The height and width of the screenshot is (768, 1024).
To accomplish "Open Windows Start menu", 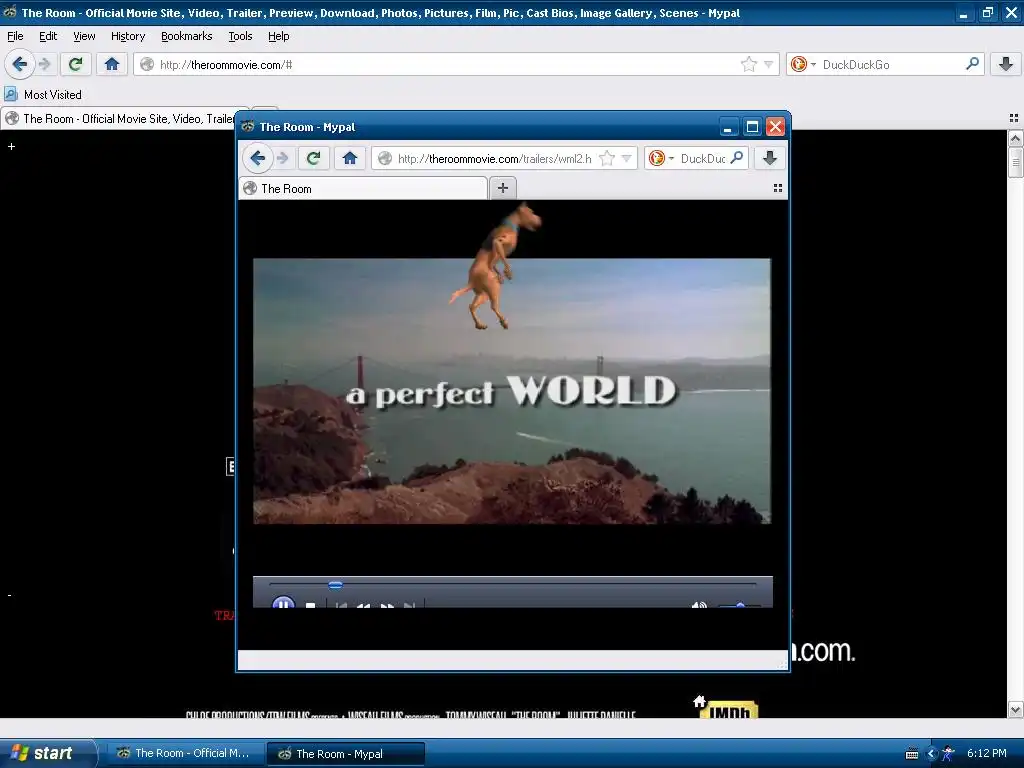I will (x=47, y=753).
